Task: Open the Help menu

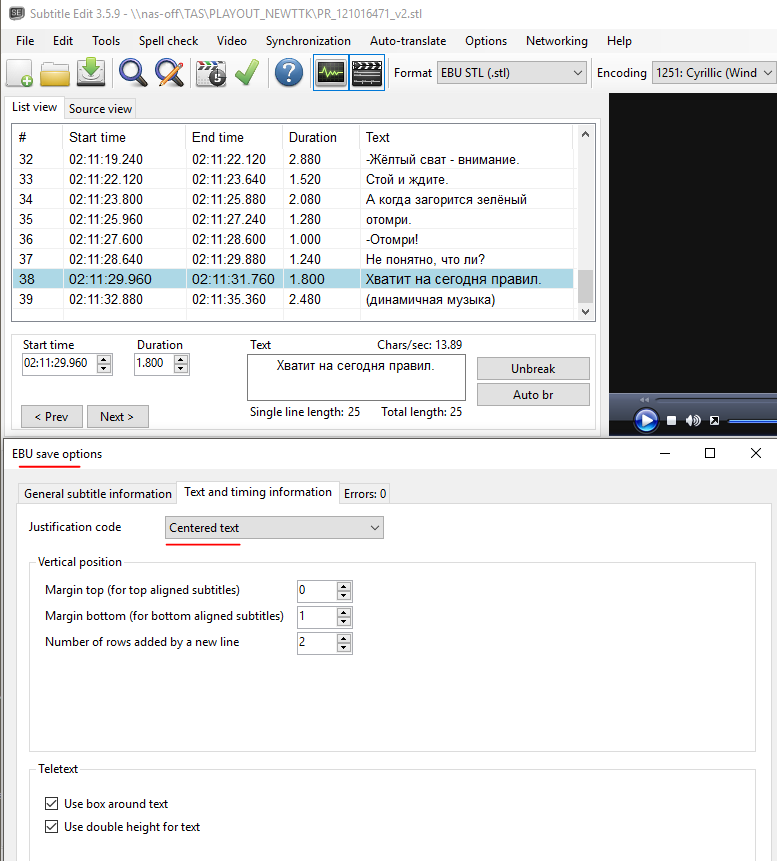Action: pos(619,41)
